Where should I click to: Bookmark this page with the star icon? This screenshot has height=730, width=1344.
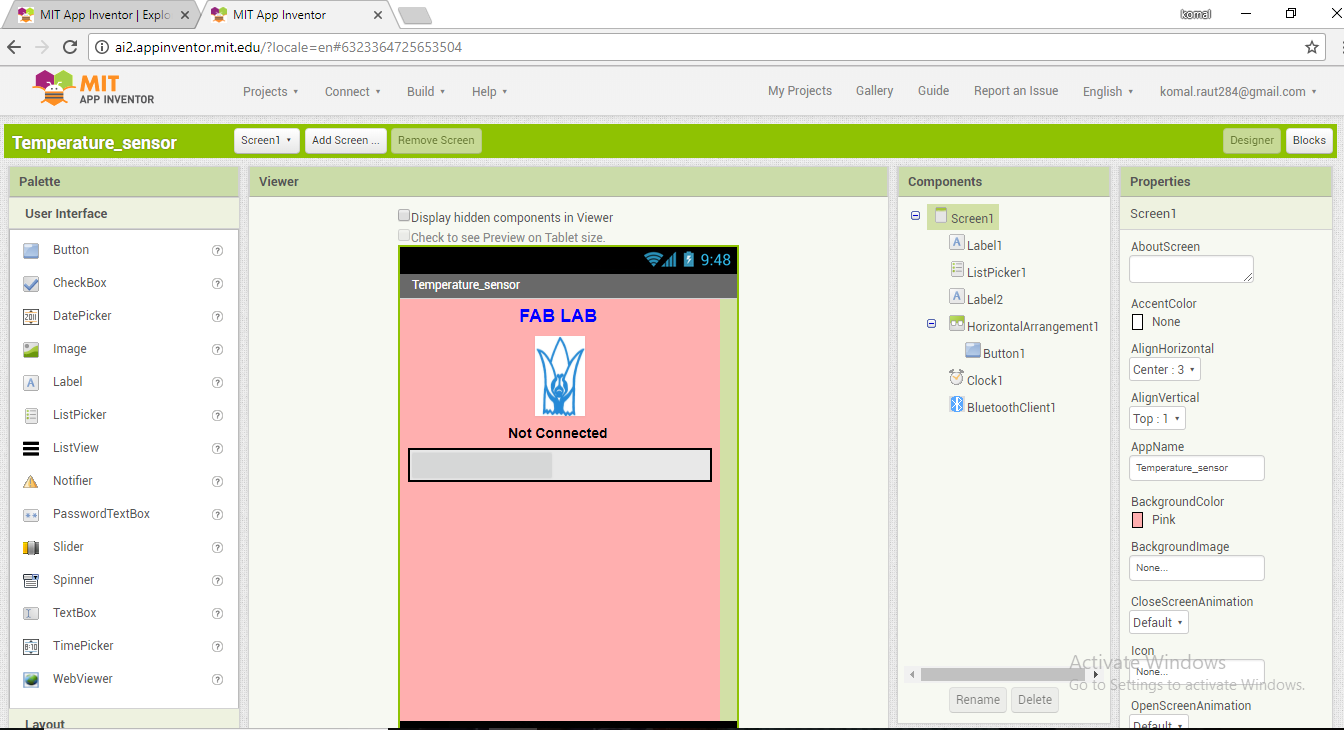pos(1312,47)
